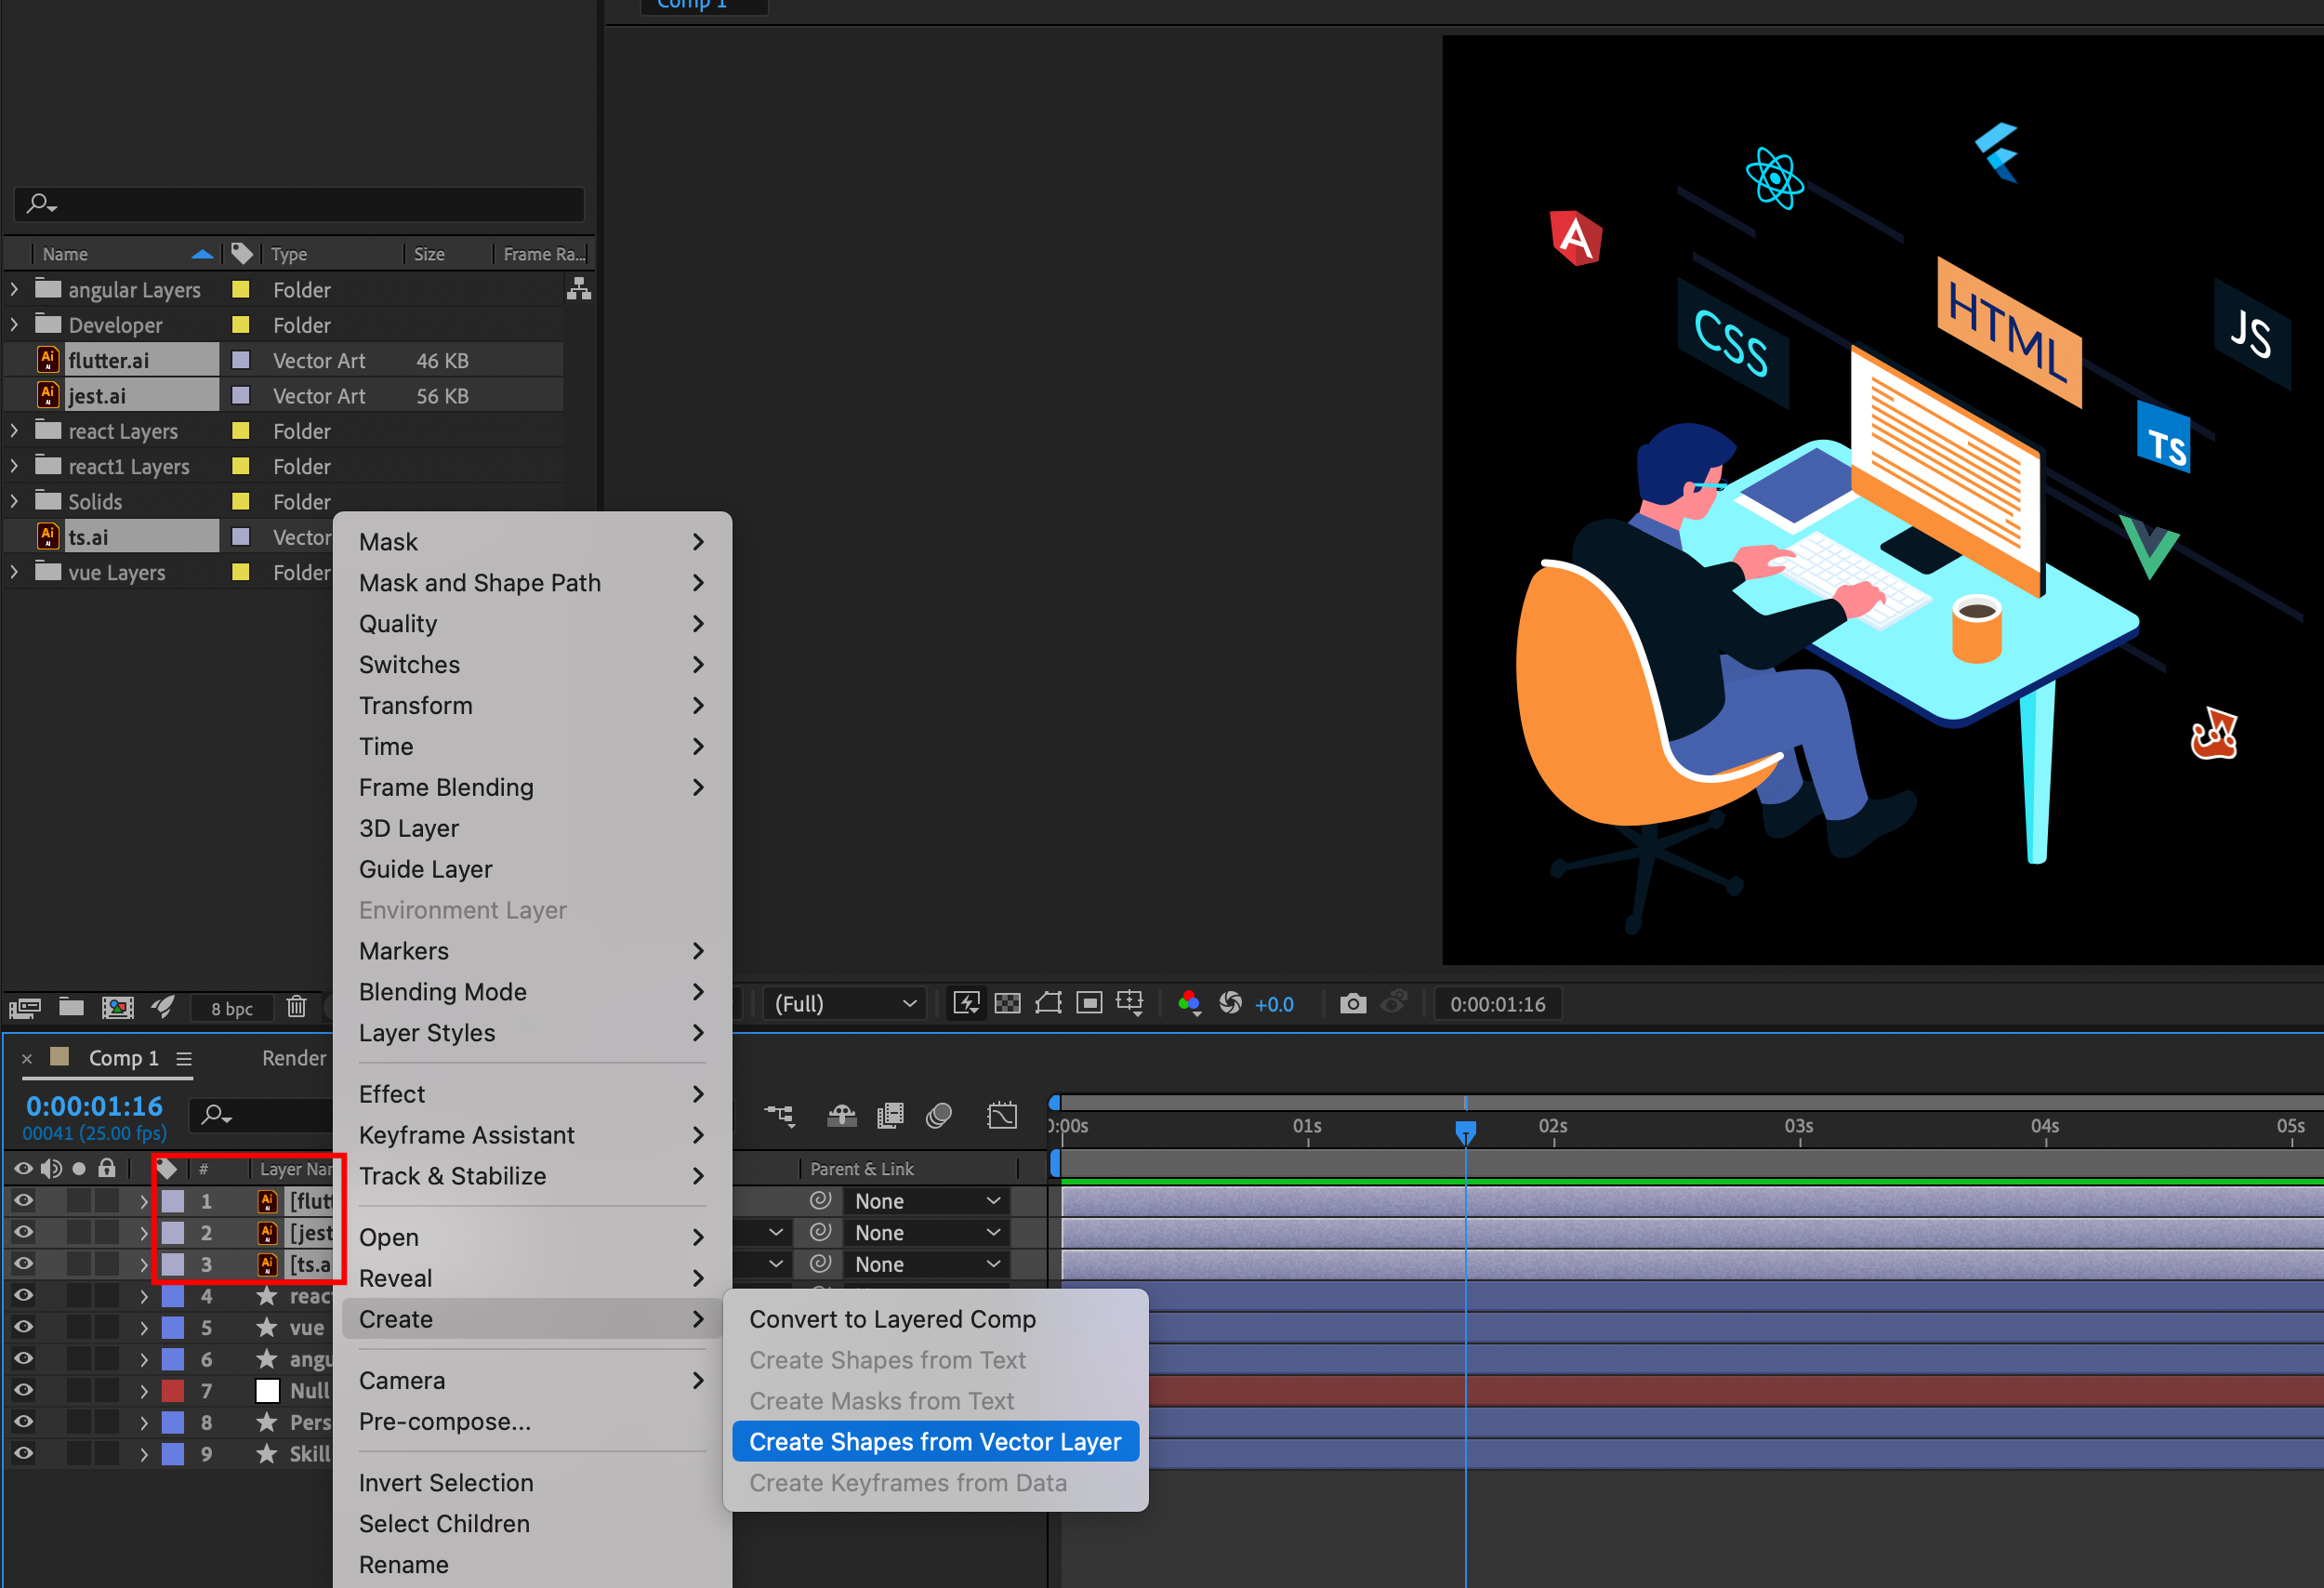Image resolution: width=2324 pixels, height=1588 pixels.
Task: Expand the vue Layers folder
Action: click(20, 573)
